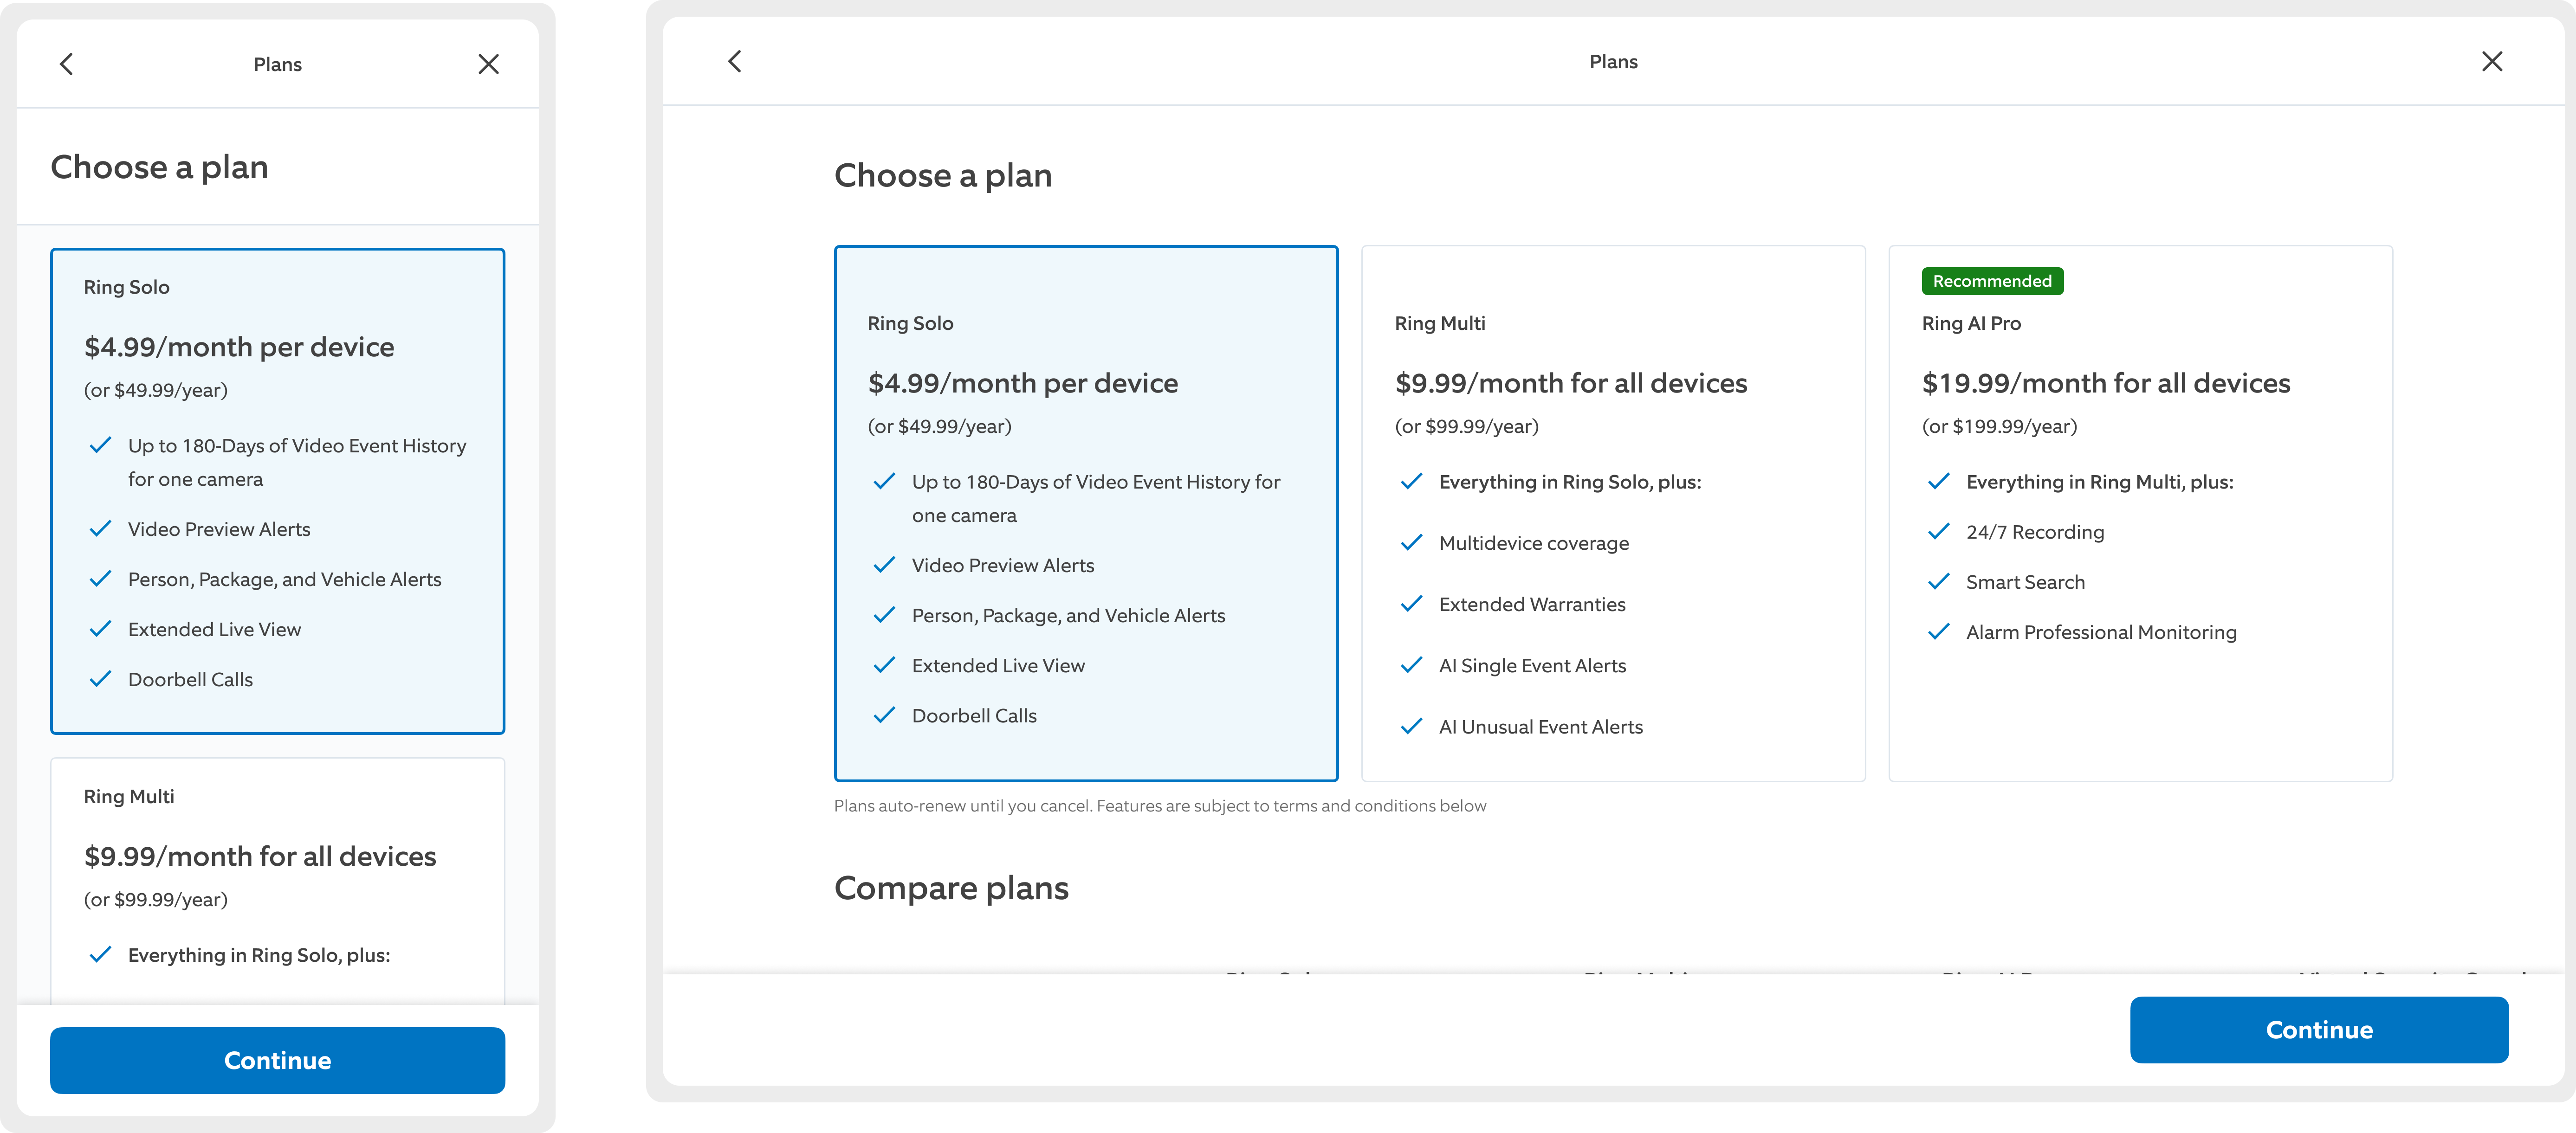
Task: Click the "Plans auto-renew until you cancel" notice
Action: (1160, 806)
